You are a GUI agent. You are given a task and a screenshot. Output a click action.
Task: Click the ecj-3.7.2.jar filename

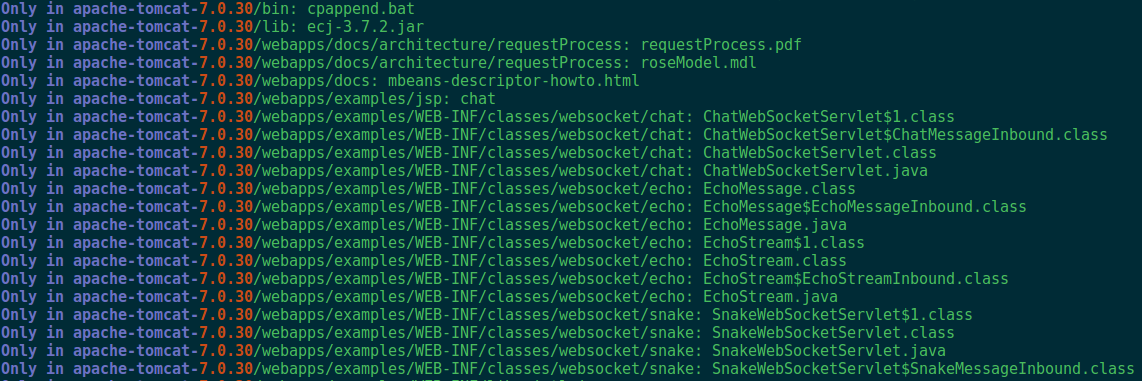[366, 27]
